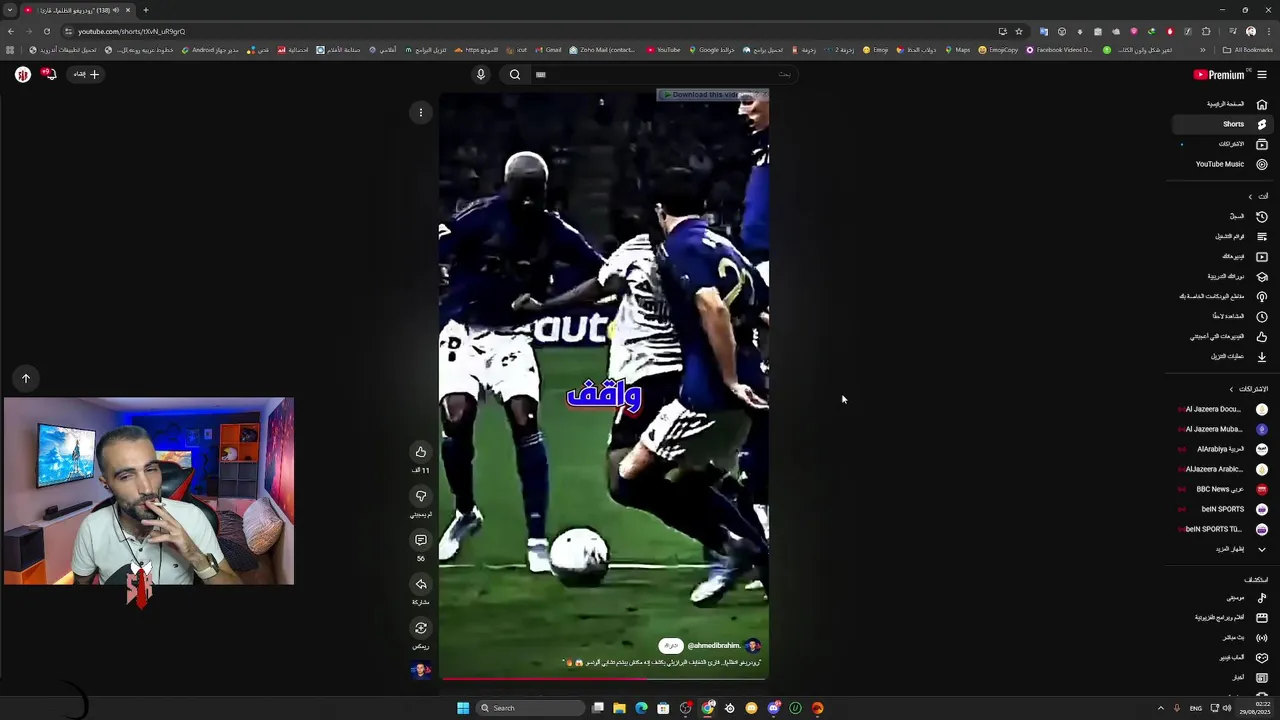
Task: Click the Chrome address bar URL
Action: [x=131, y=31]
